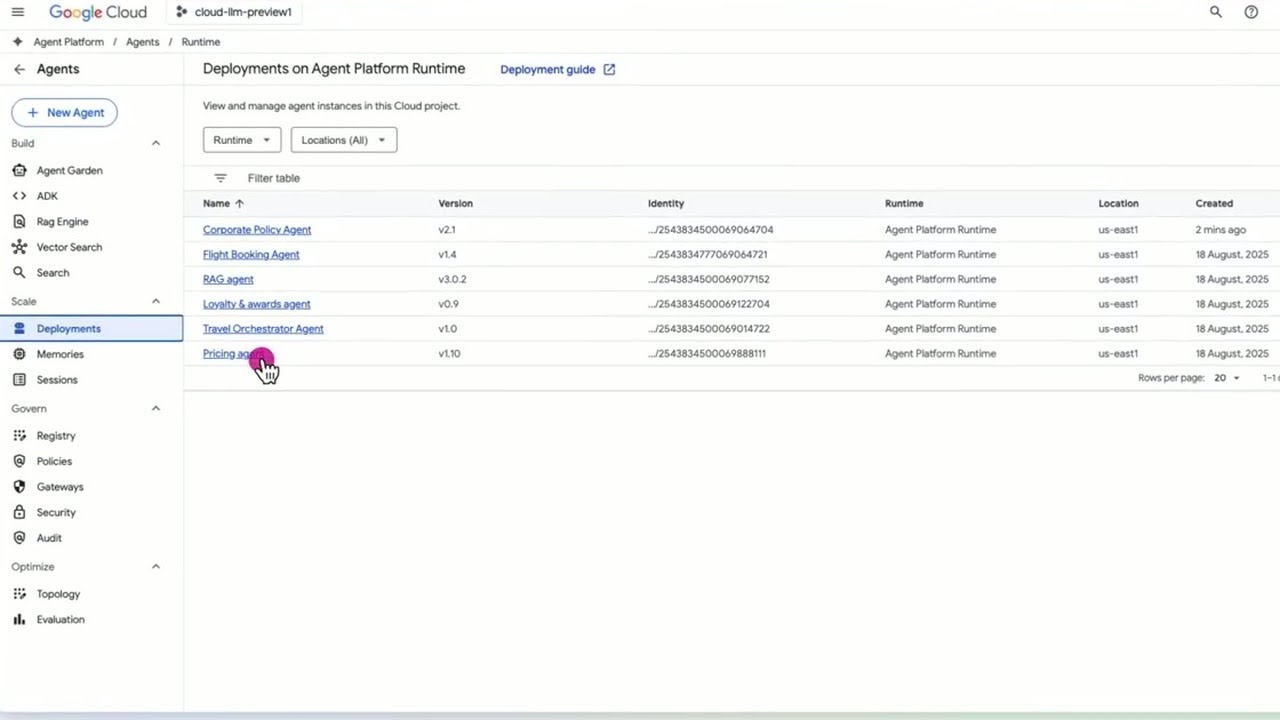Open the RAG agent link
This screenshot has height=720, width=1280.
228,279
